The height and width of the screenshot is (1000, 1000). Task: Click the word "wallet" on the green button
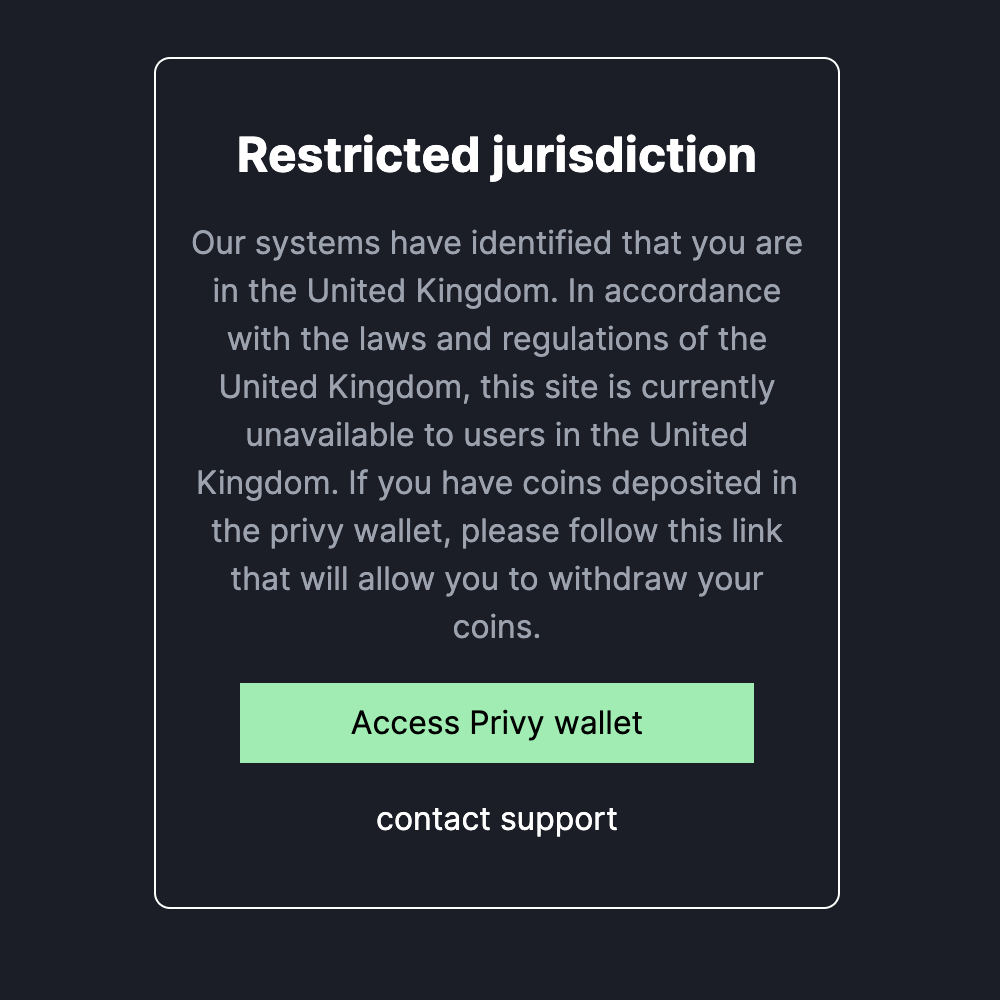(x=598, y=723)
